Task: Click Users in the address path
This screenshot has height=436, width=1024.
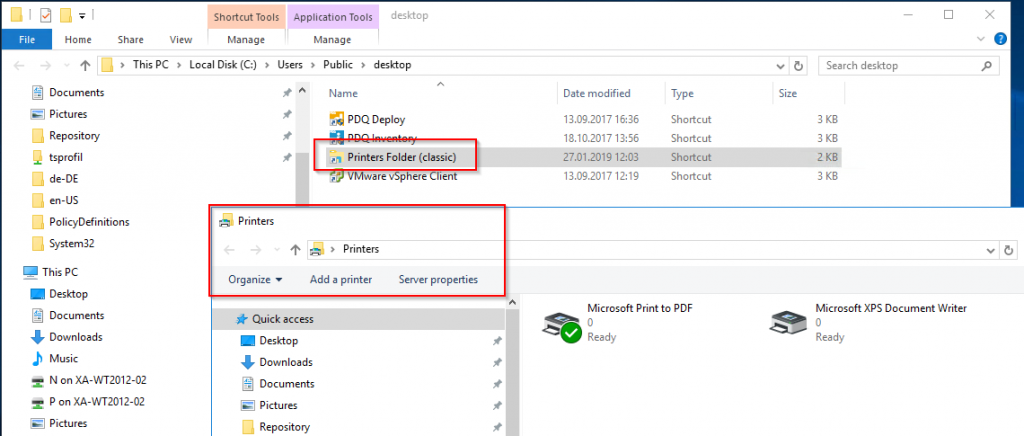Action: point(290,65)
